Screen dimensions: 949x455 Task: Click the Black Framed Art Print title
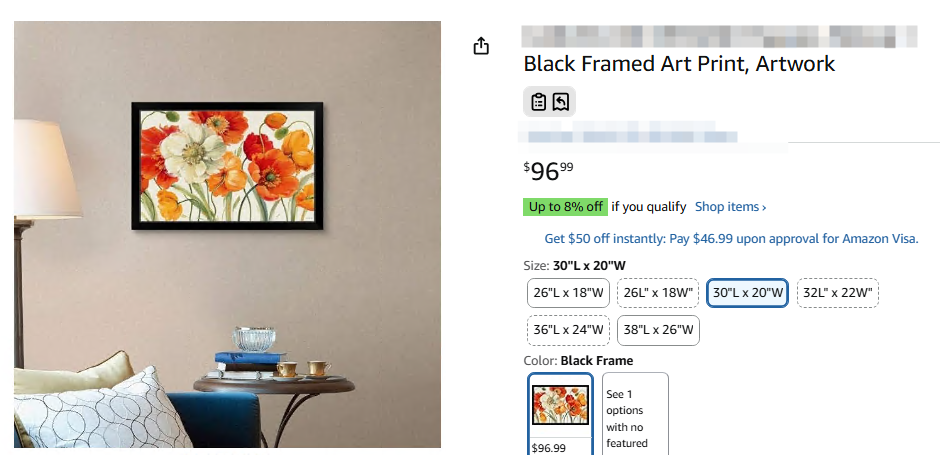click(x=679, y=64)
